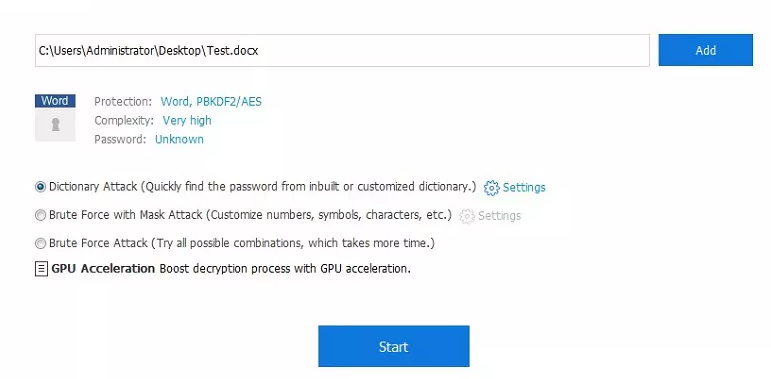Click the Unknown password value
Image resolution: width=771 pixels, height=379 pixels.
point(179,139)
